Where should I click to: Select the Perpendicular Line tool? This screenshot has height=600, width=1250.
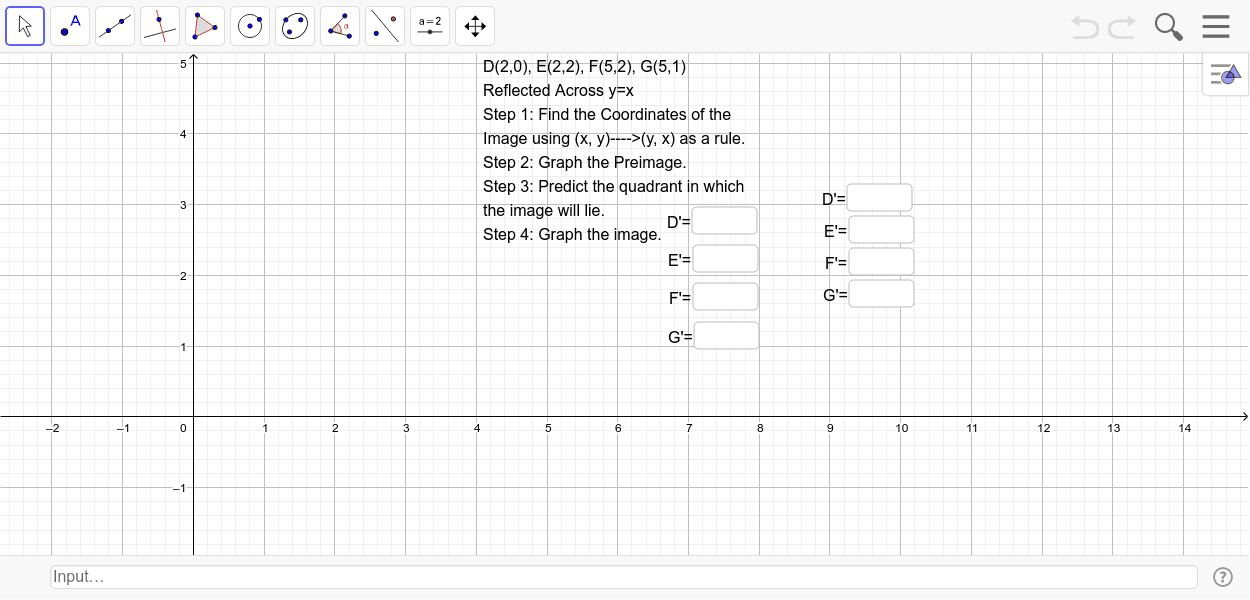160,26
